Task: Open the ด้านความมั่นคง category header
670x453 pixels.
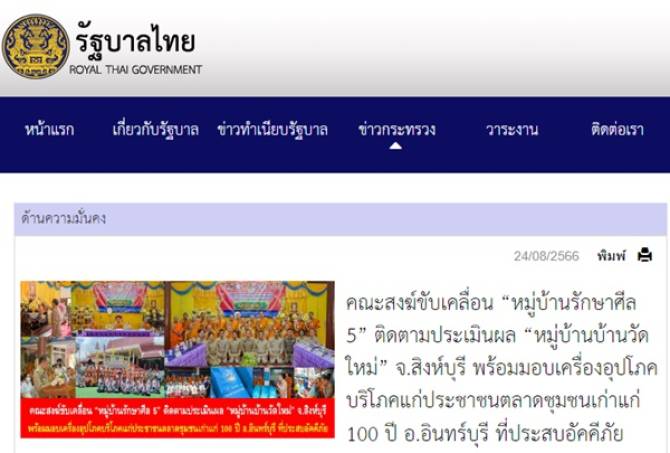Action: click(x=340, y=219)
